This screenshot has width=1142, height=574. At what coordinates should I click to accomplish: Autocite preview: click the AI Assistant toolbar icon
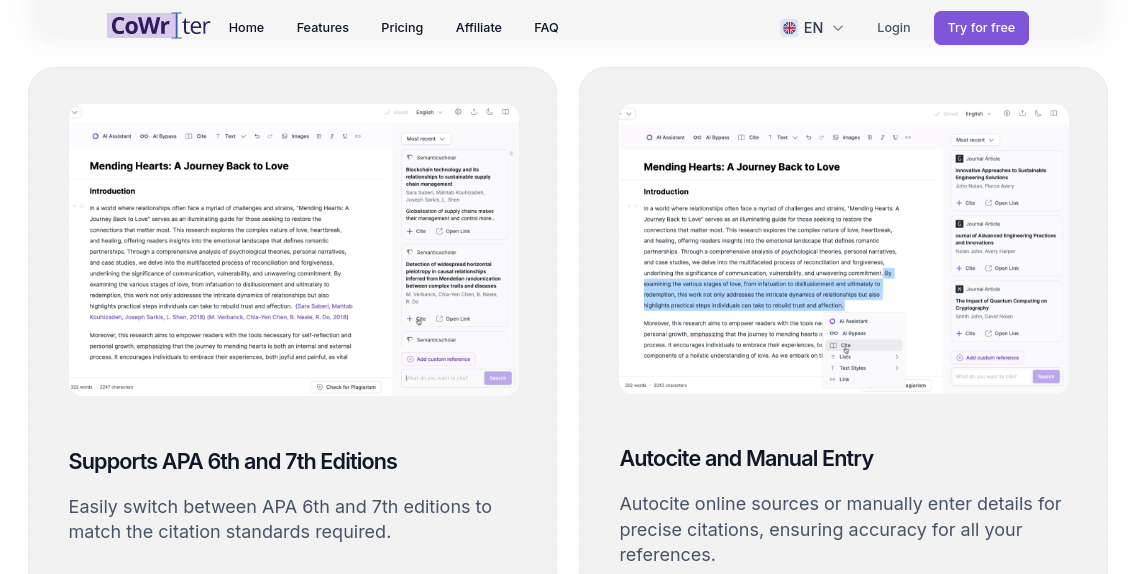(649, 137)
